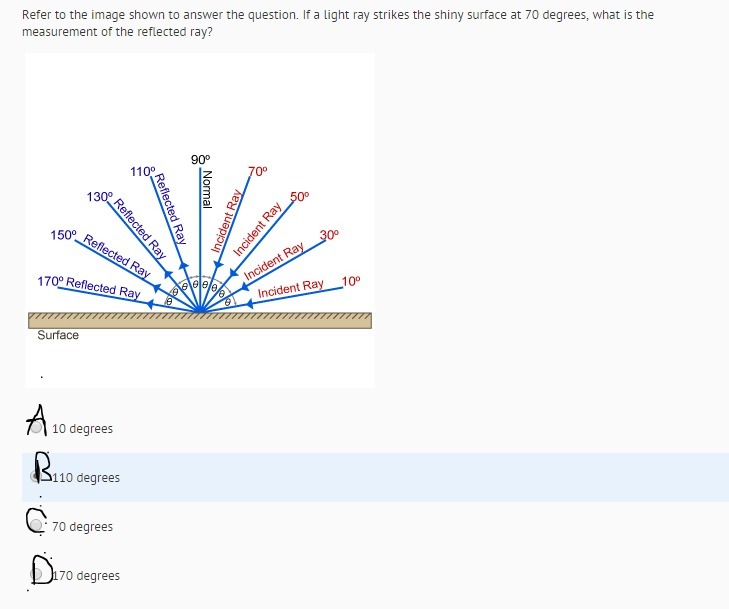Viewport: 729px width, 609px height.
Task: Click the 'Surface' label under diagram
Action: pos(58,335)
